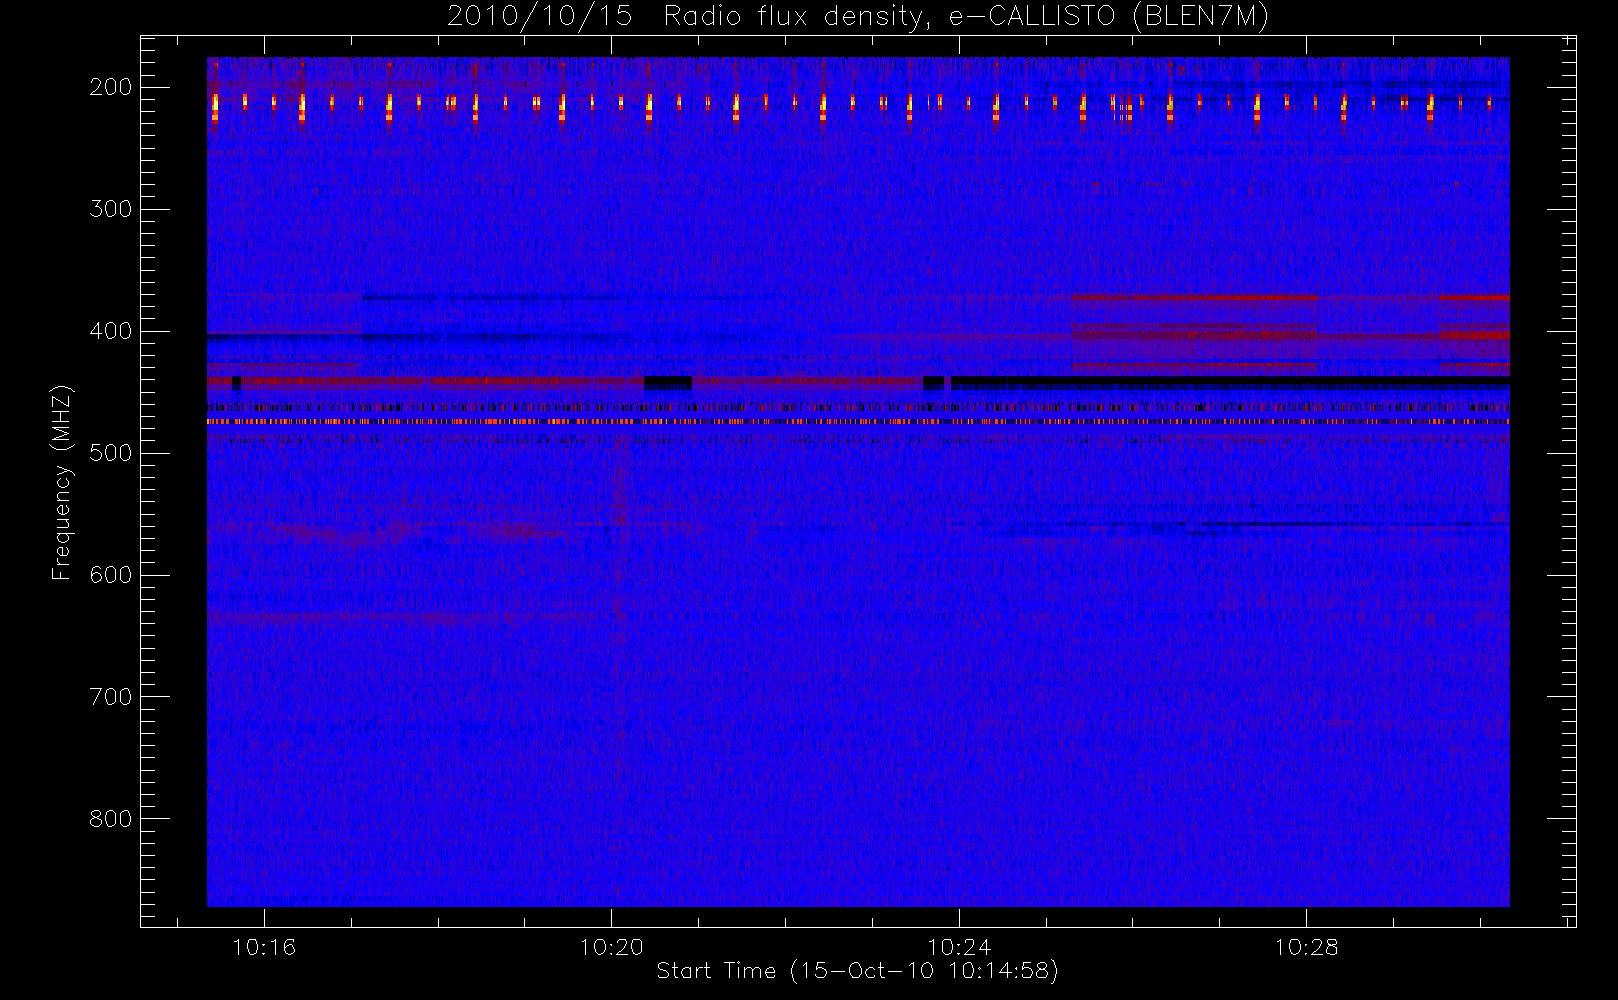Click the 300 frequency tick label

(110, 209)
